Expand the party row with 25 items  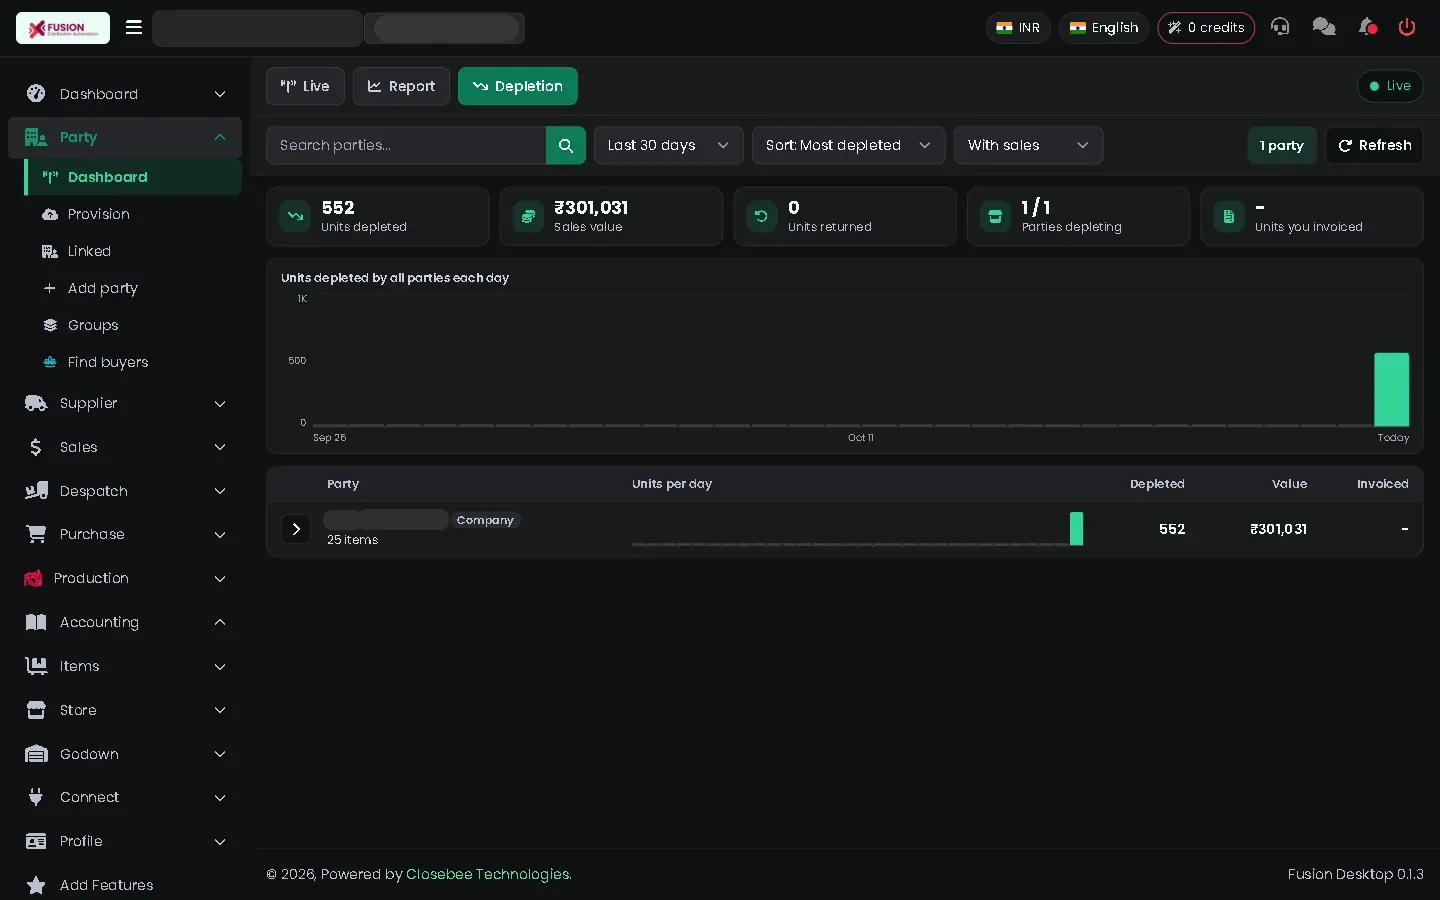[296, 529]
